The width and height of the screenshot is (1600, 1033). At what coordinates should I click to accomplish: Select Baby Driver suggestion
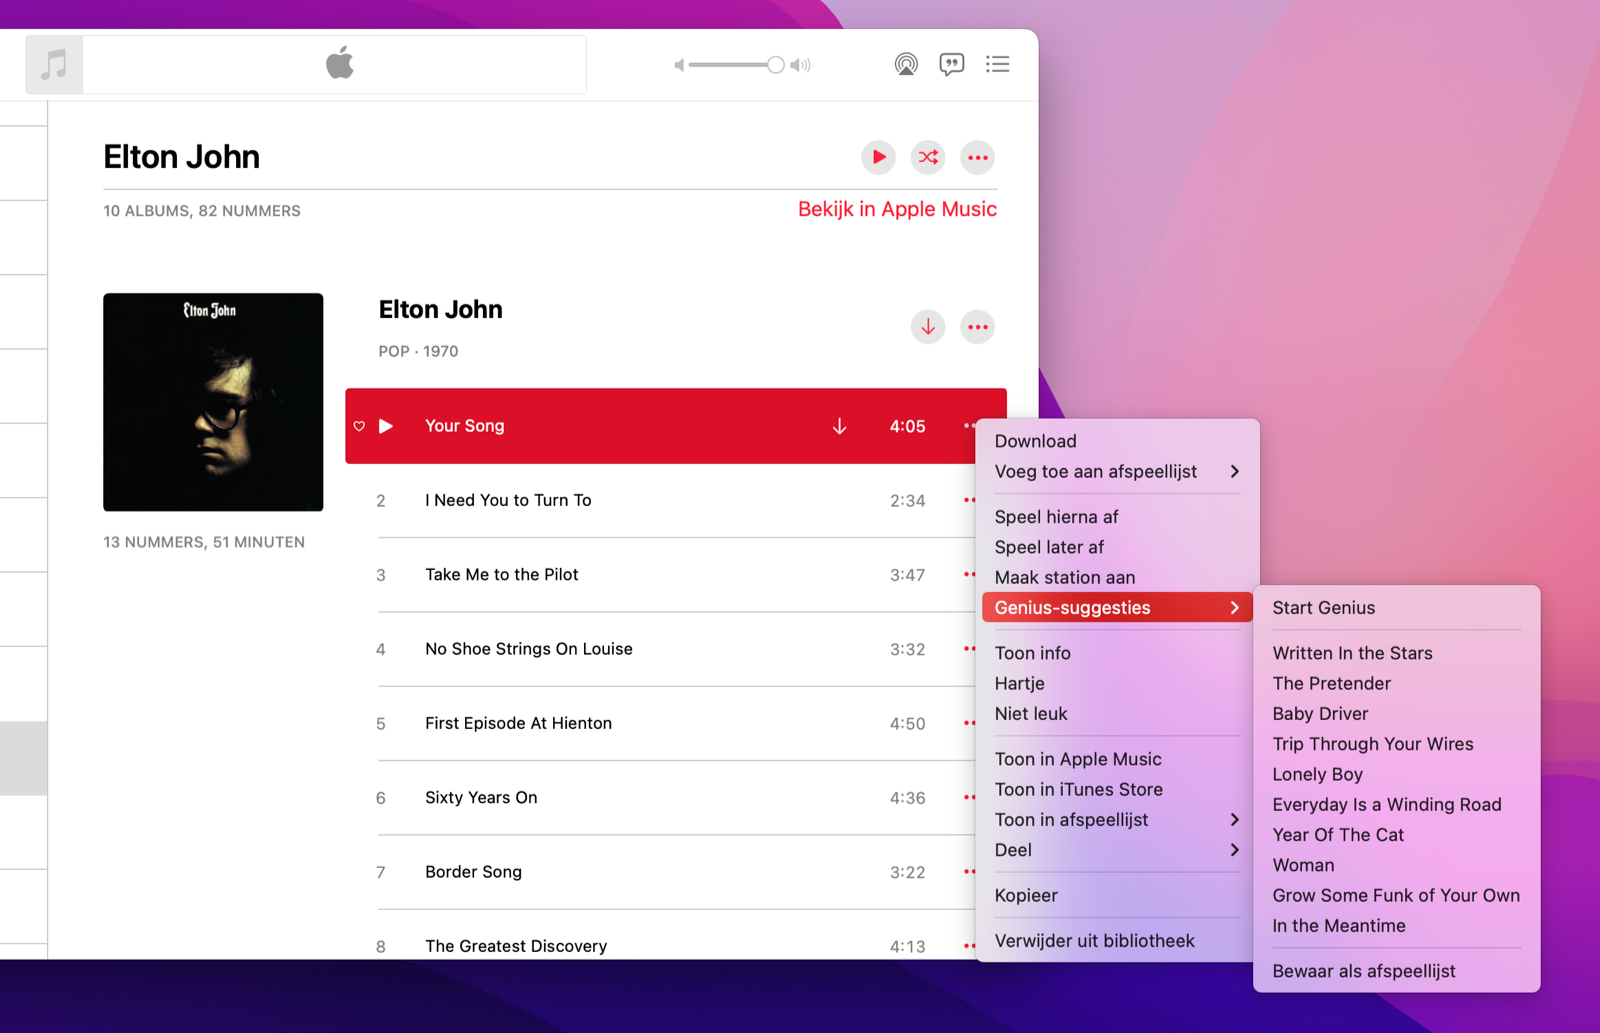[x=1396, y=713]
